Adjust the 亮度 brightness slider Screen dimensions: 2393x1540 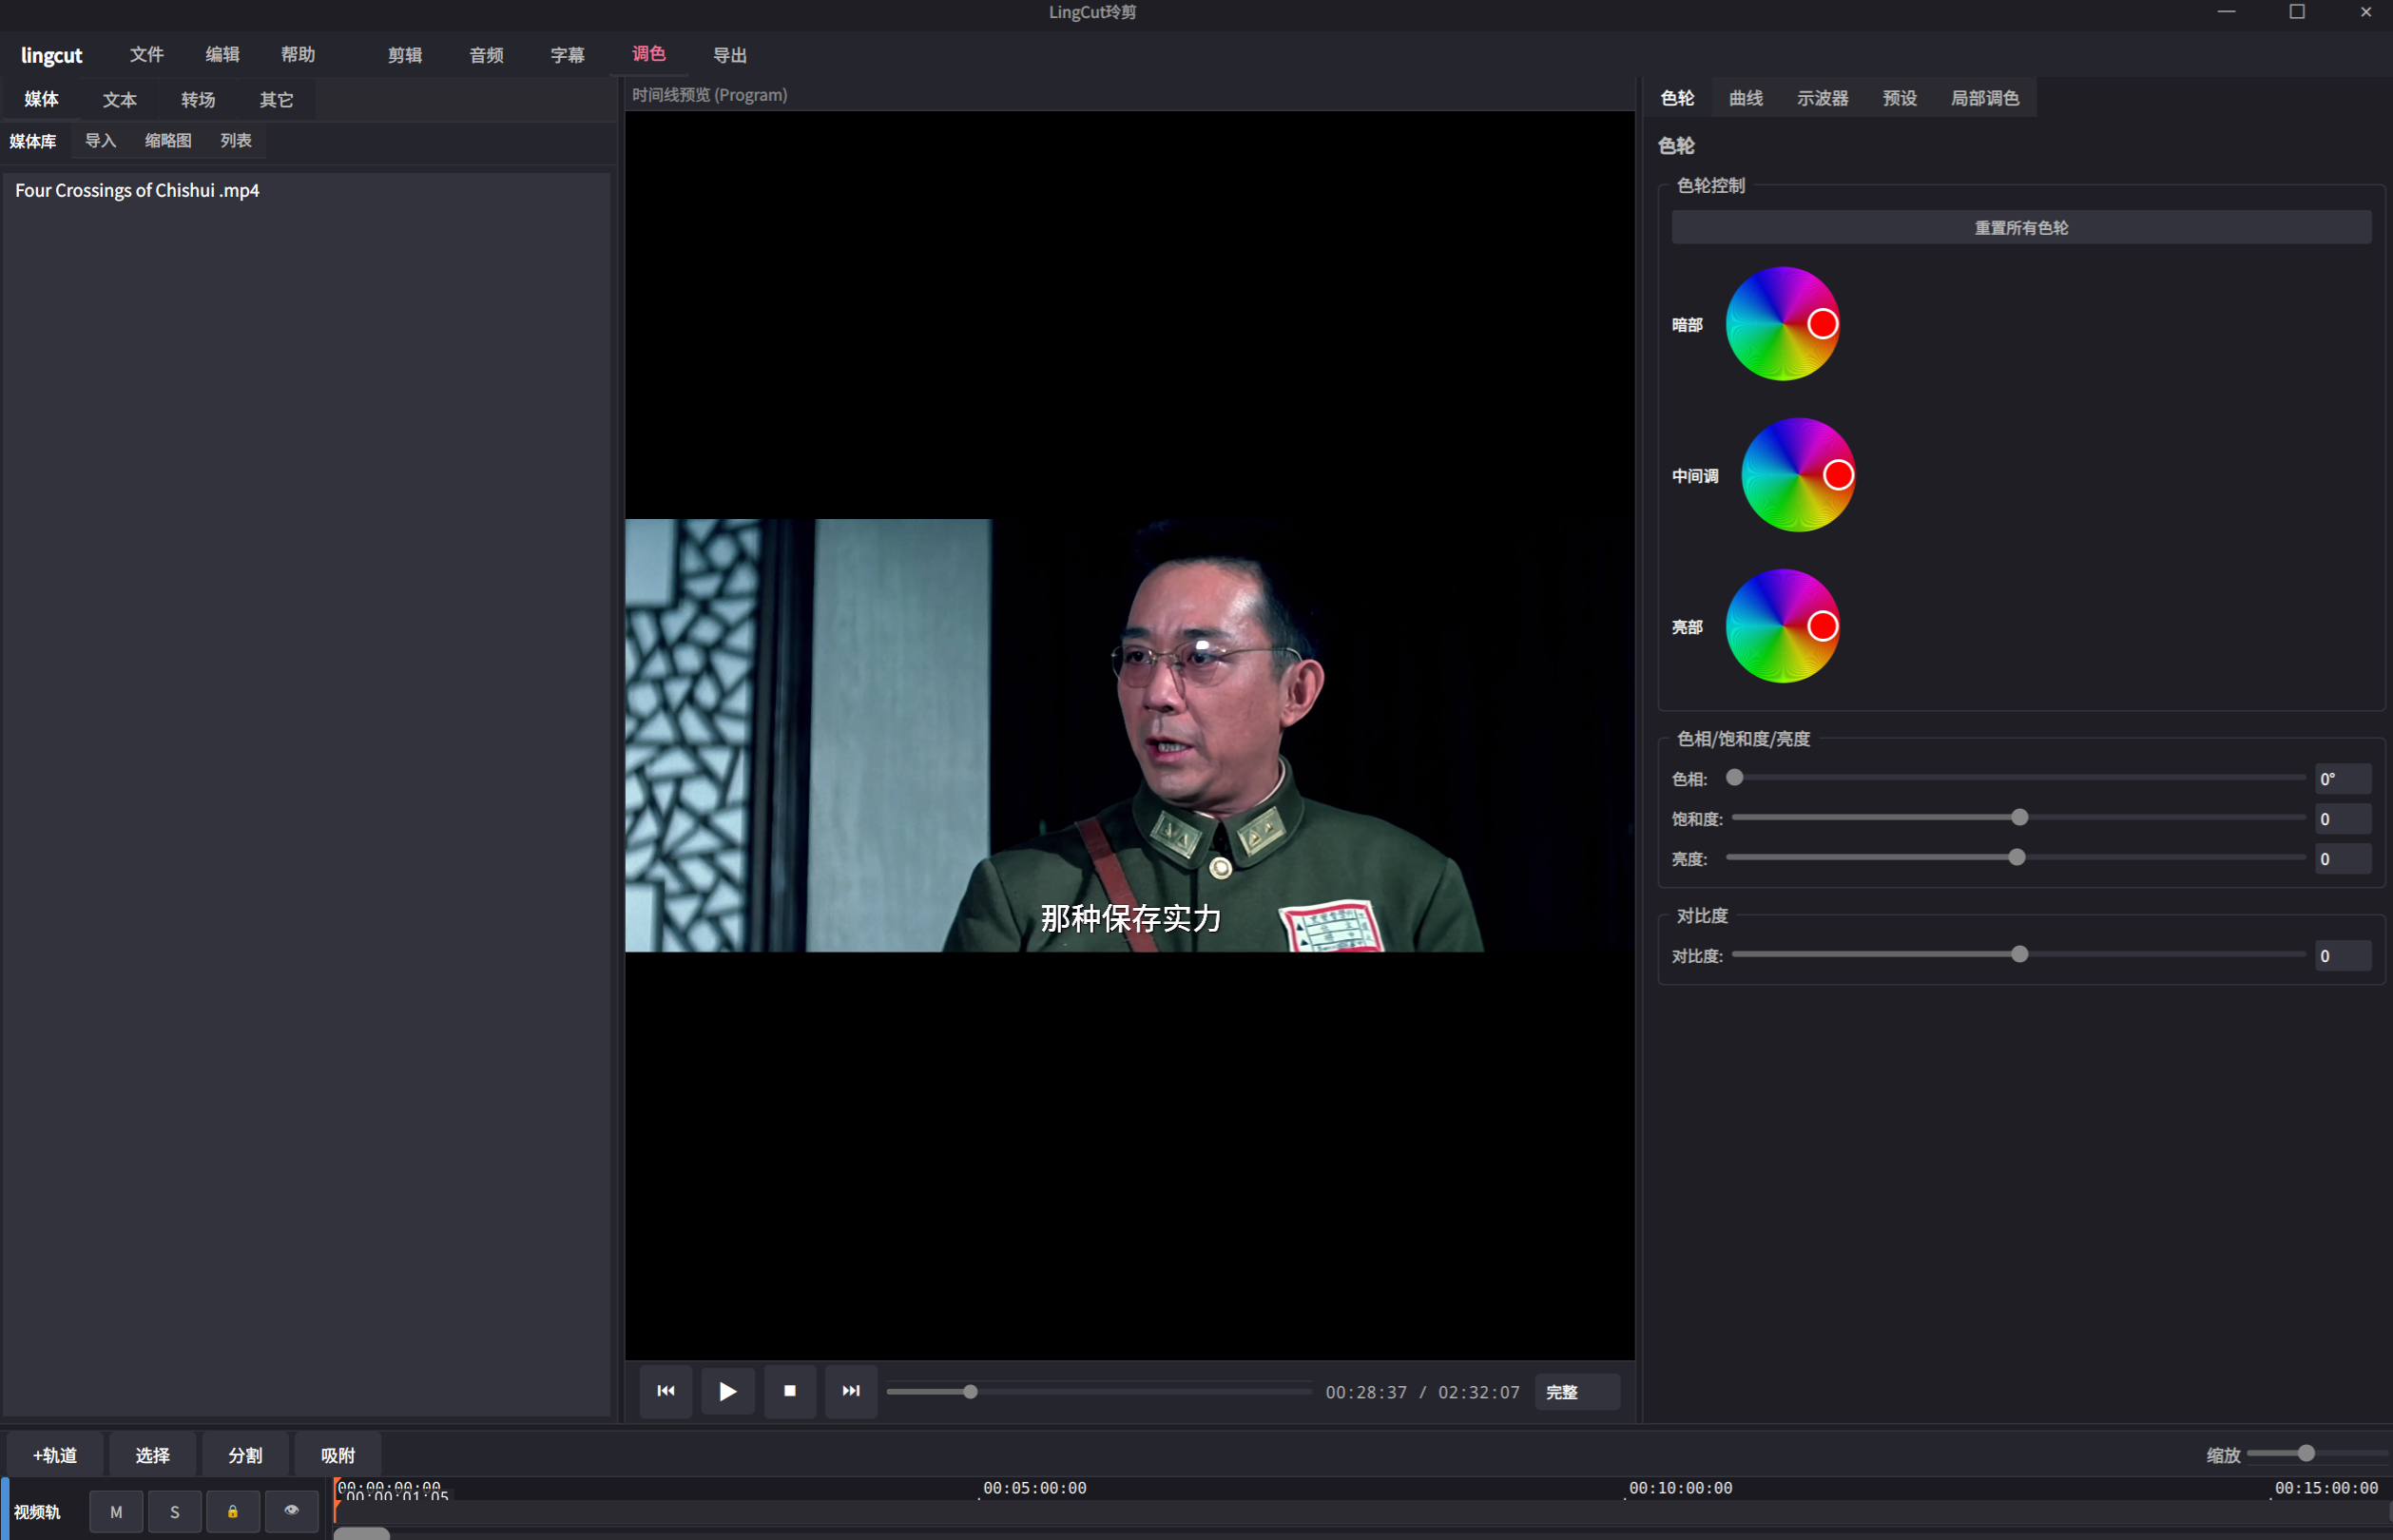coord(2016,858)
